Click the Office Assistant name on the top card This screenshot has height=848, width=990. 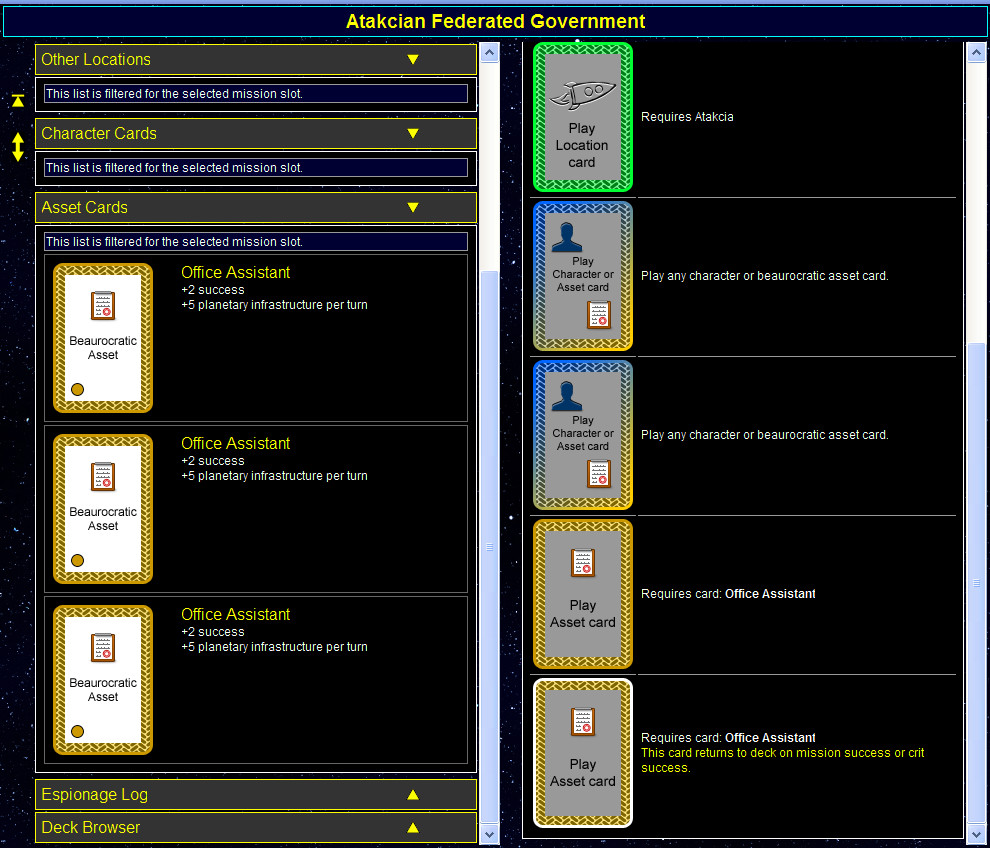(235, 272)
